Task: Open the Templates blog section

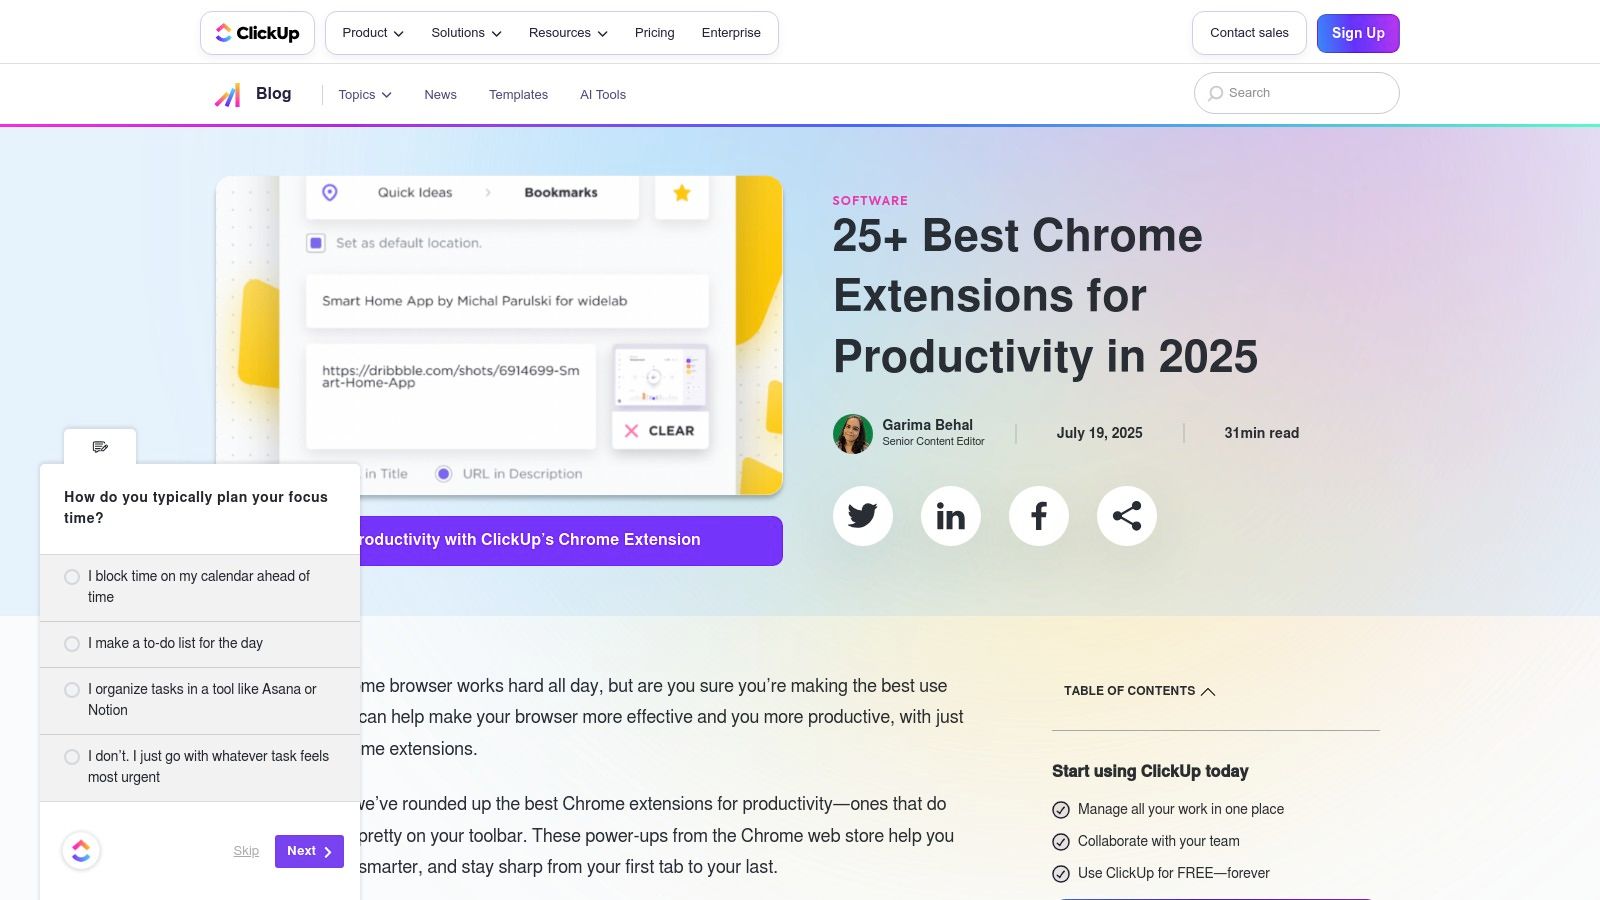Action: [x=518, y=95]
